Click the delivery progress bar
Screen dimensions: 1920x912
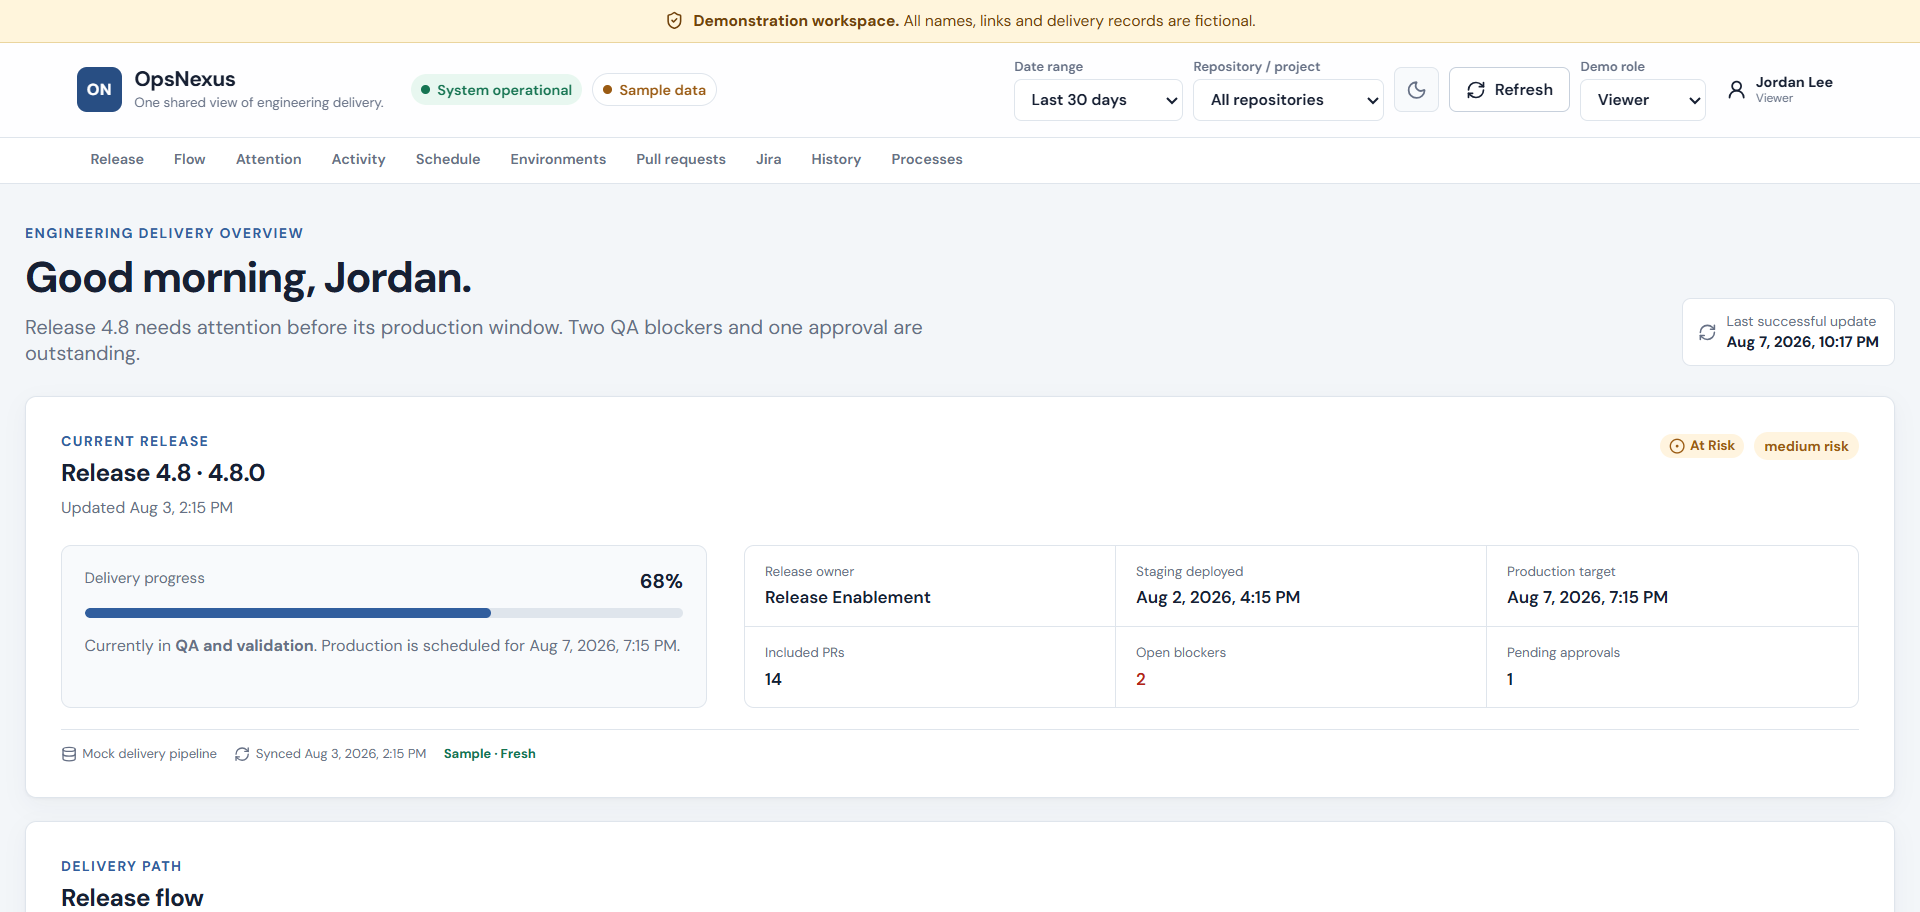[384, 613]
